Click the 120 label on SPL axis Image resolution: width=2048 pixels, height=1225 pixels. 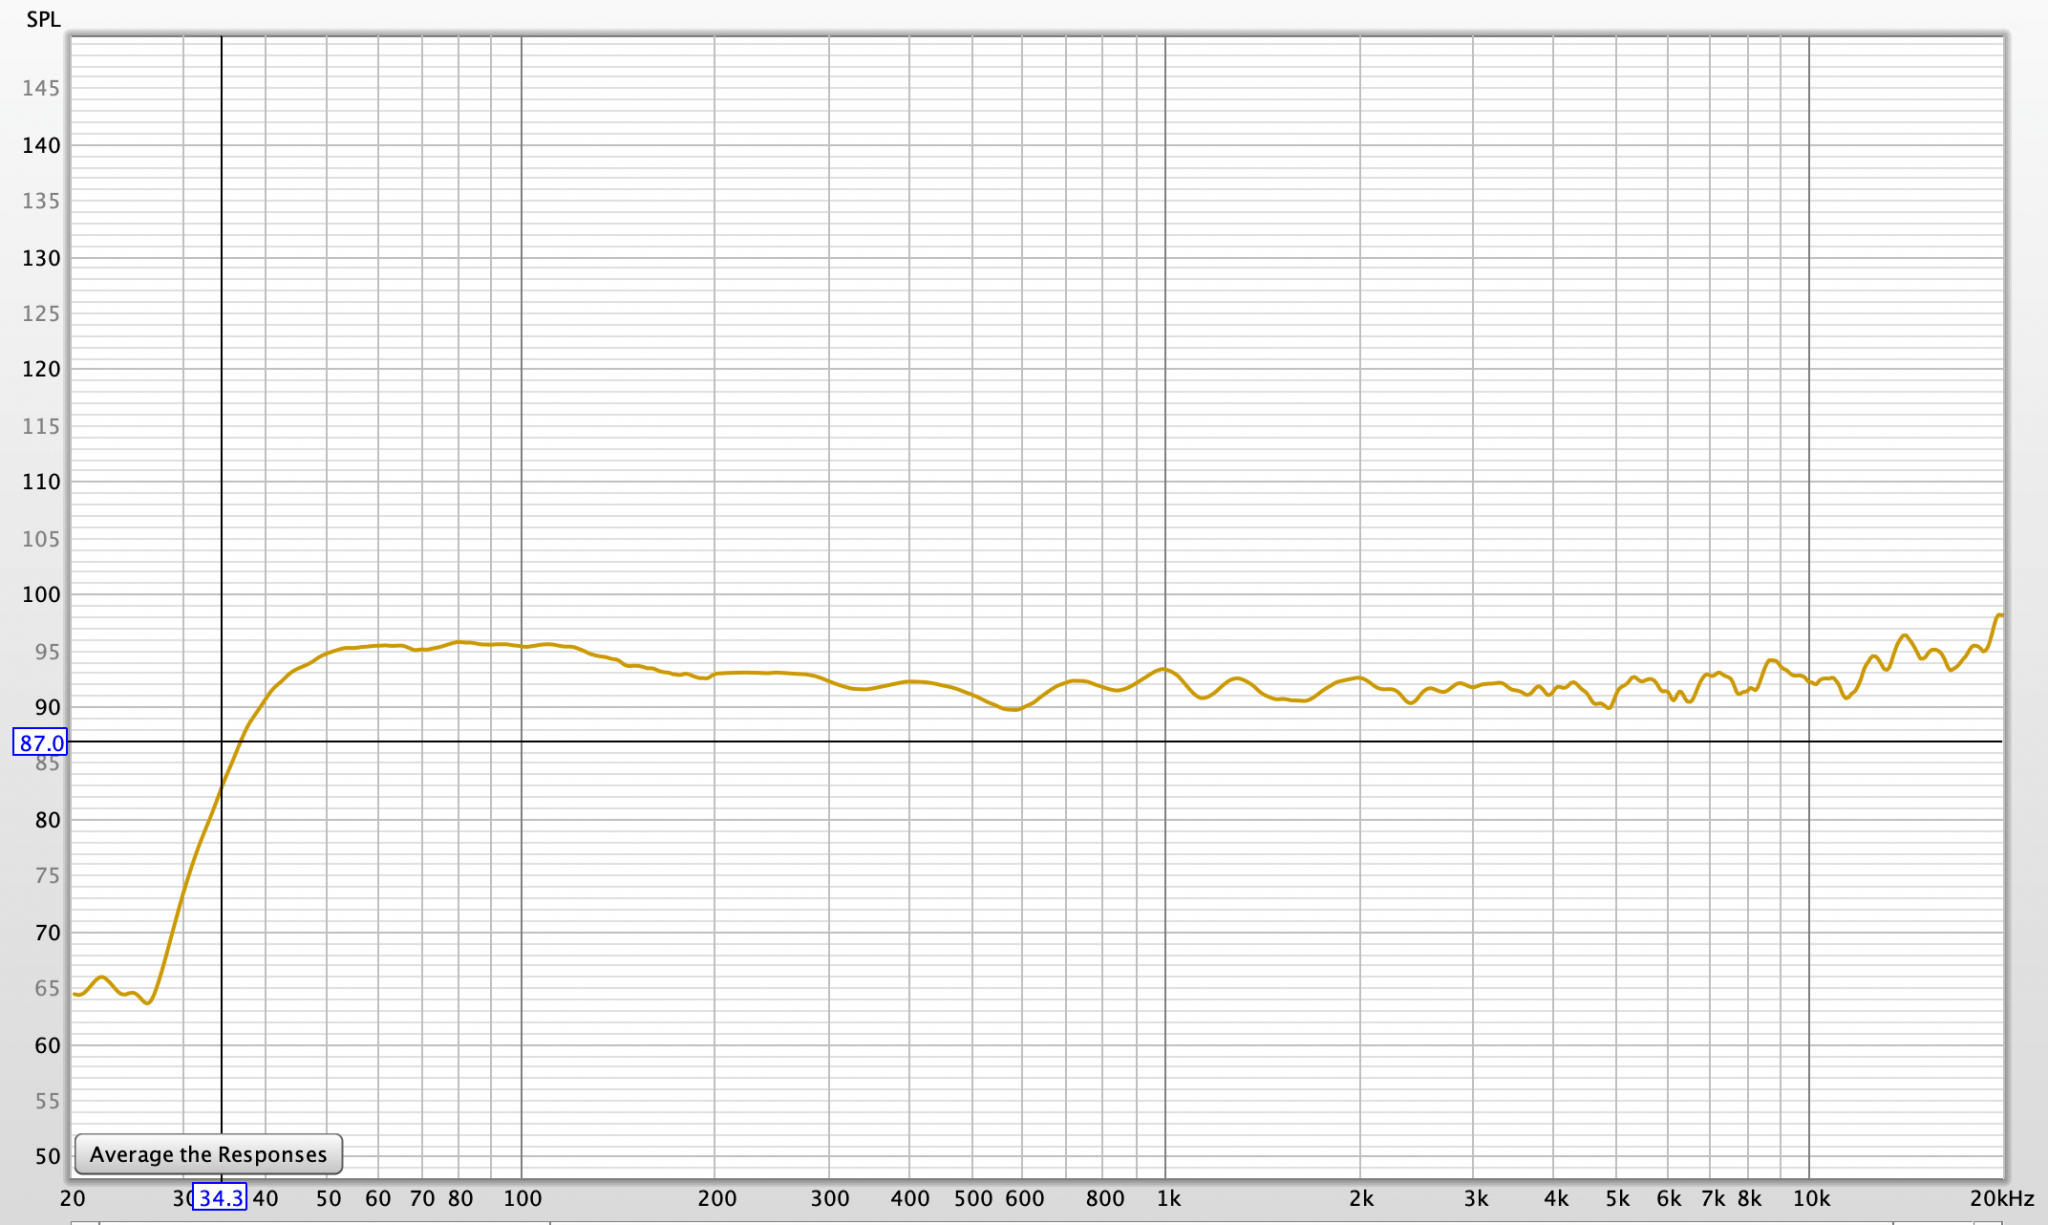(x=41, y=369)
